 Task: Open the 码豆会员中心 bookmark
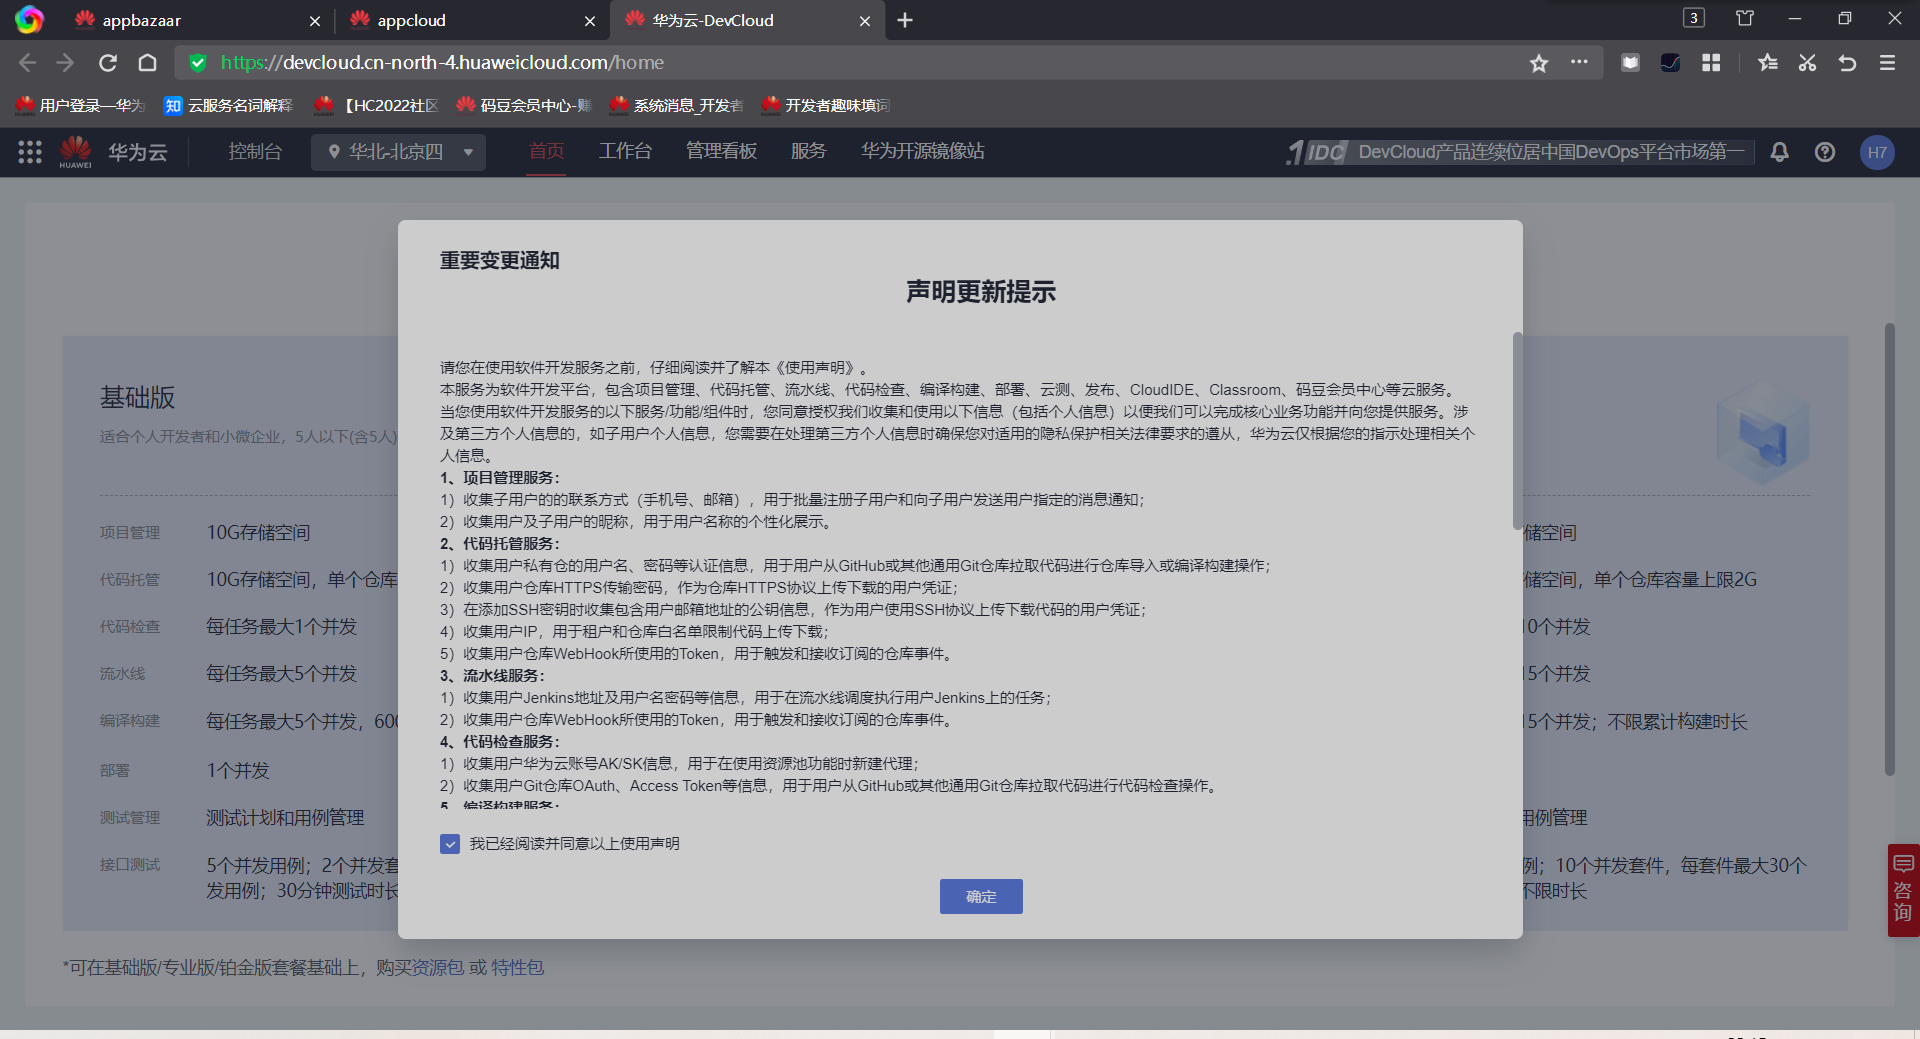point(524,105)
